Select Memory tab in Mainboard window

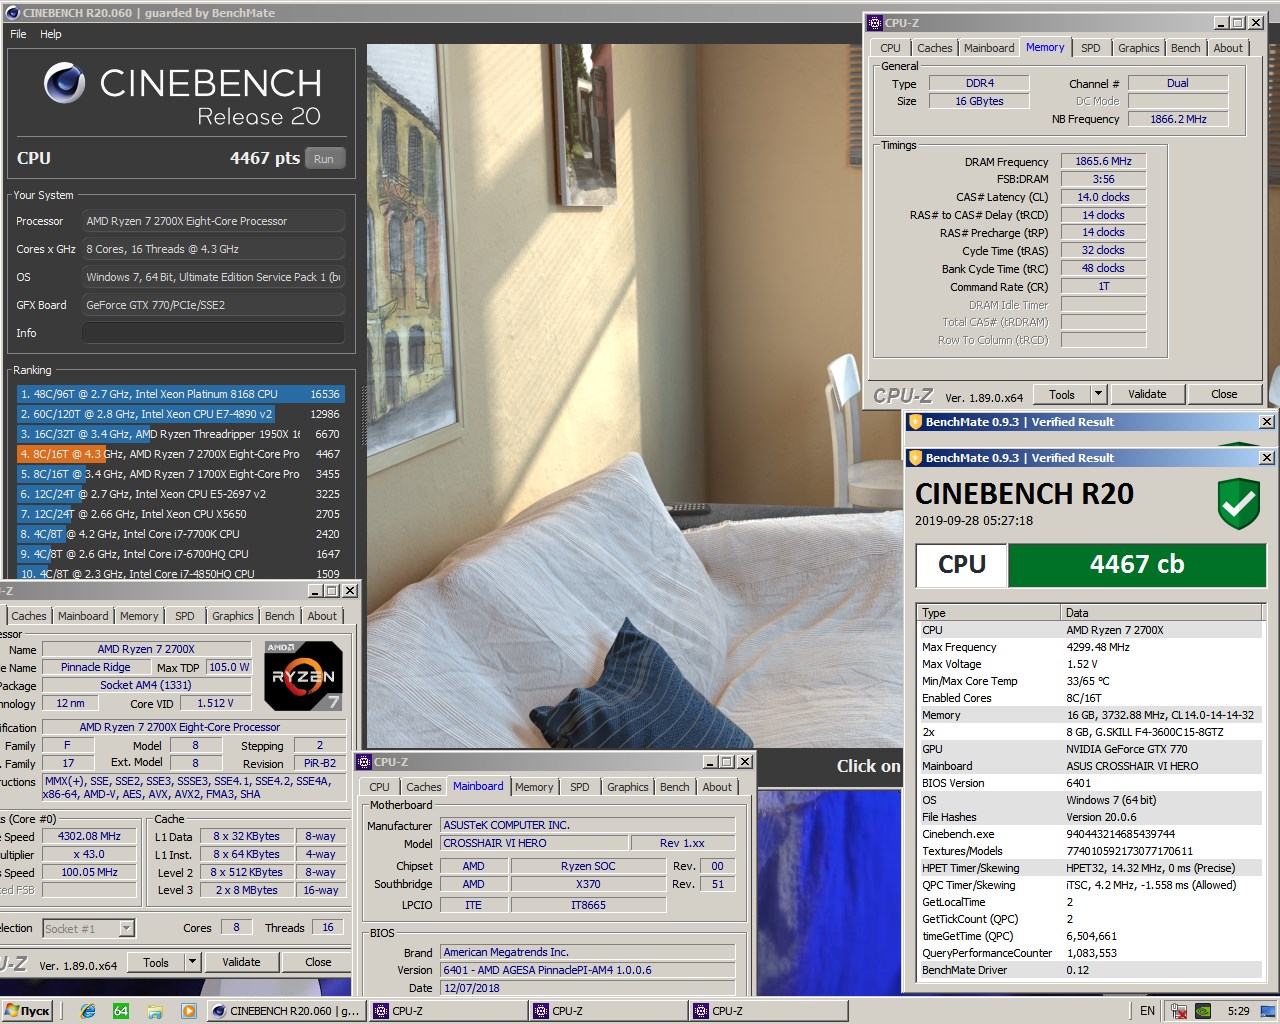pos(534,787)
